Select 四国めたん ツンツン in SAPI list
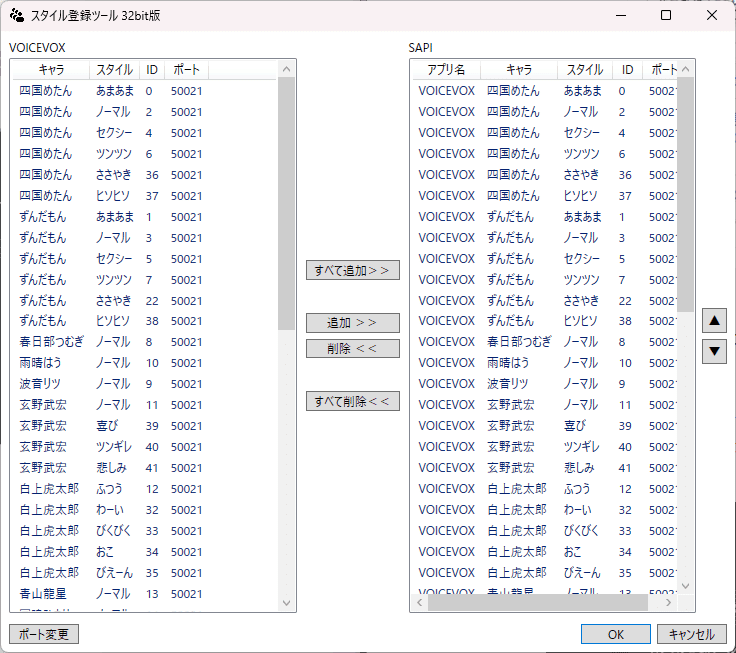 pyautogui.click(x=545, y=154)
